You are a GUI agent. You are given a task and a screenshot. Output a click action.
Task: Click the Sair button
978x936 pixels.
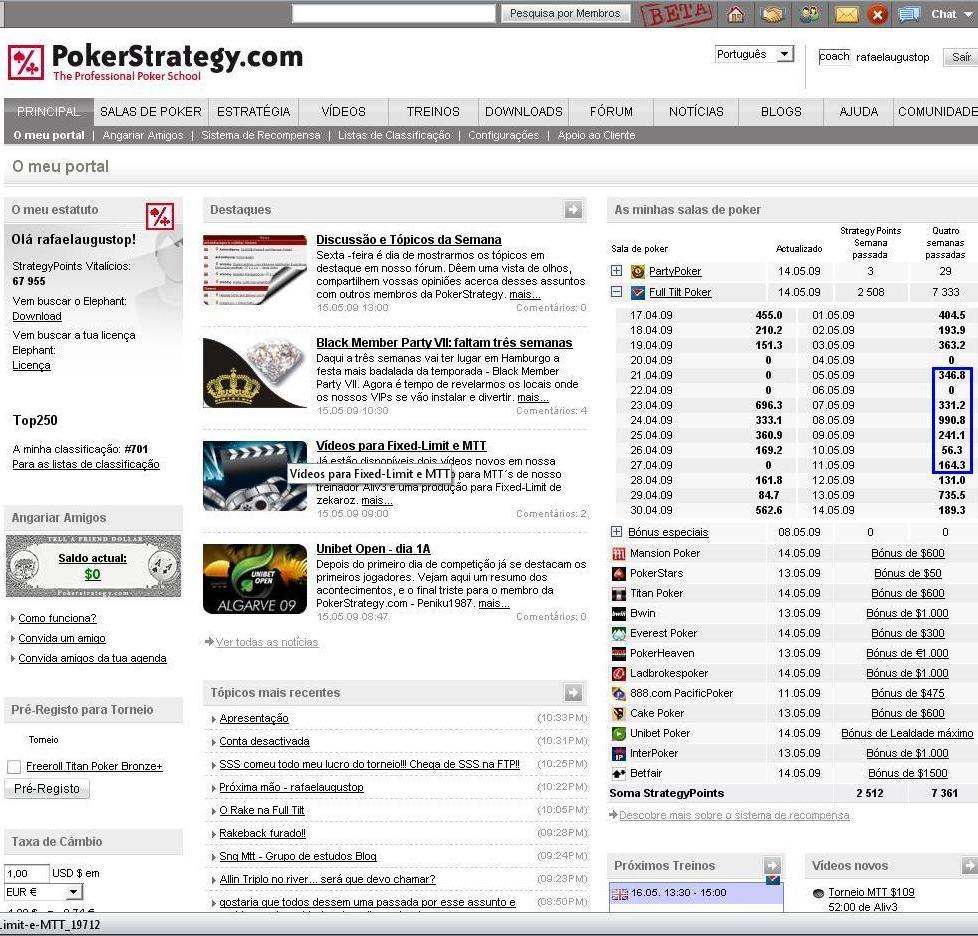[961, 57]
